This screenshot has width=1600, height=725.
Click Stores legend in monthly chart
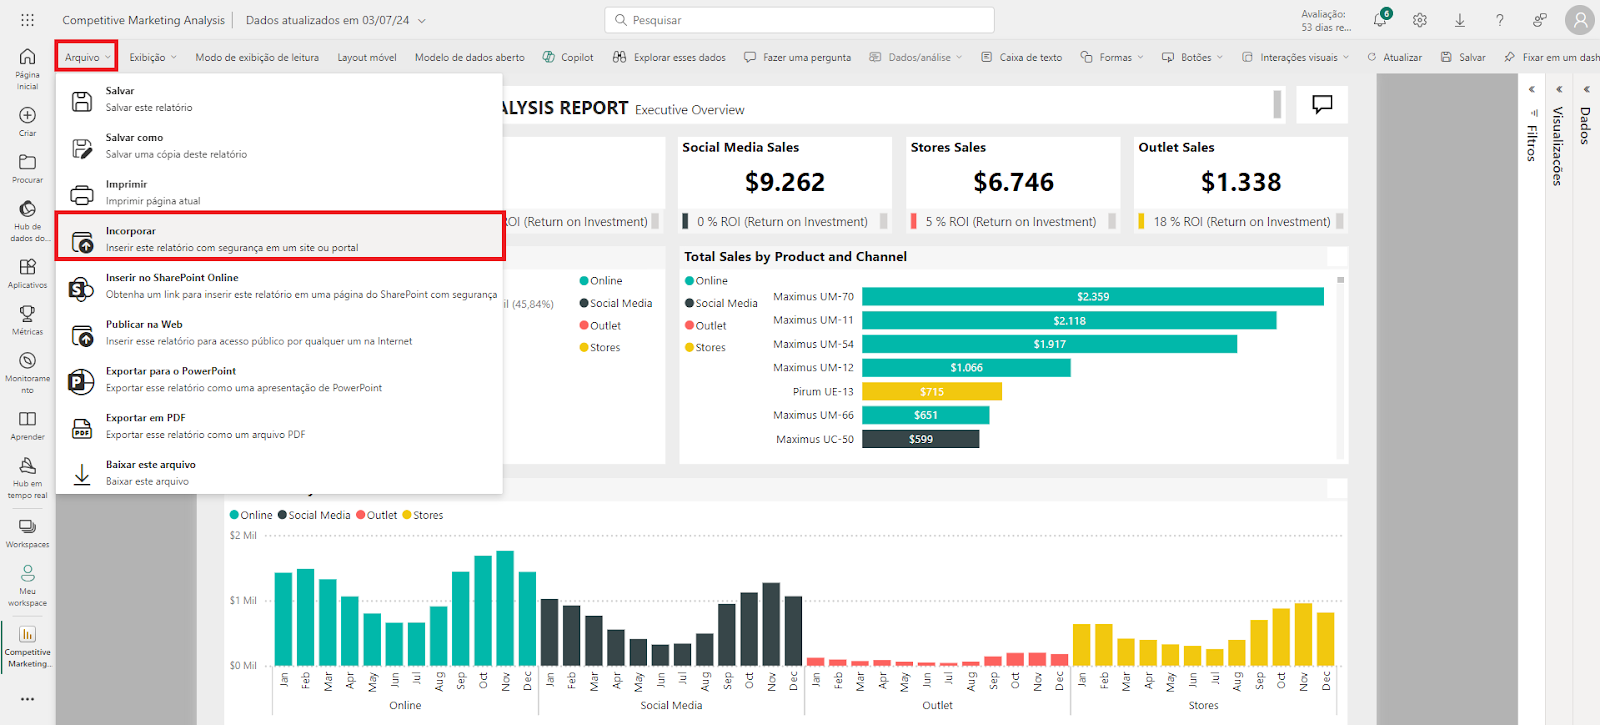coord(422,515)
